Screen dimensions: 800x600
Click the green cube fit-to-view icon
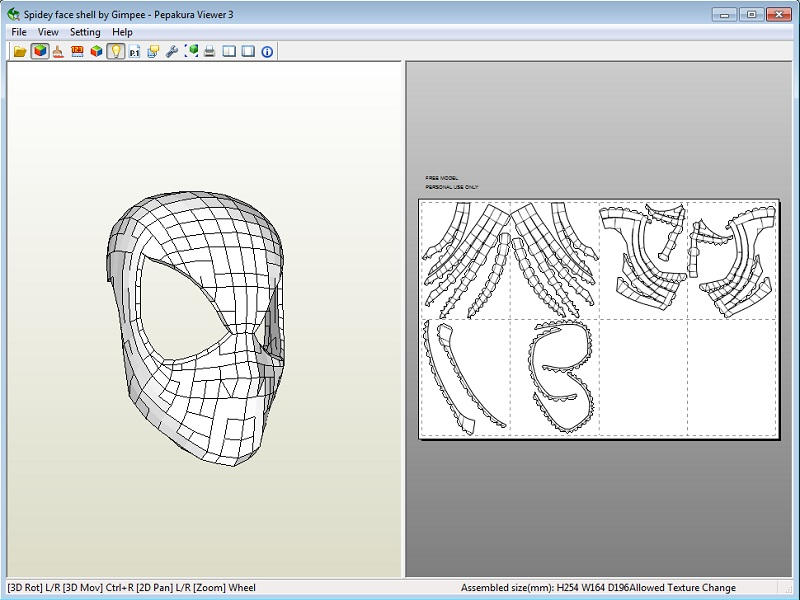[x=191, y=51]
